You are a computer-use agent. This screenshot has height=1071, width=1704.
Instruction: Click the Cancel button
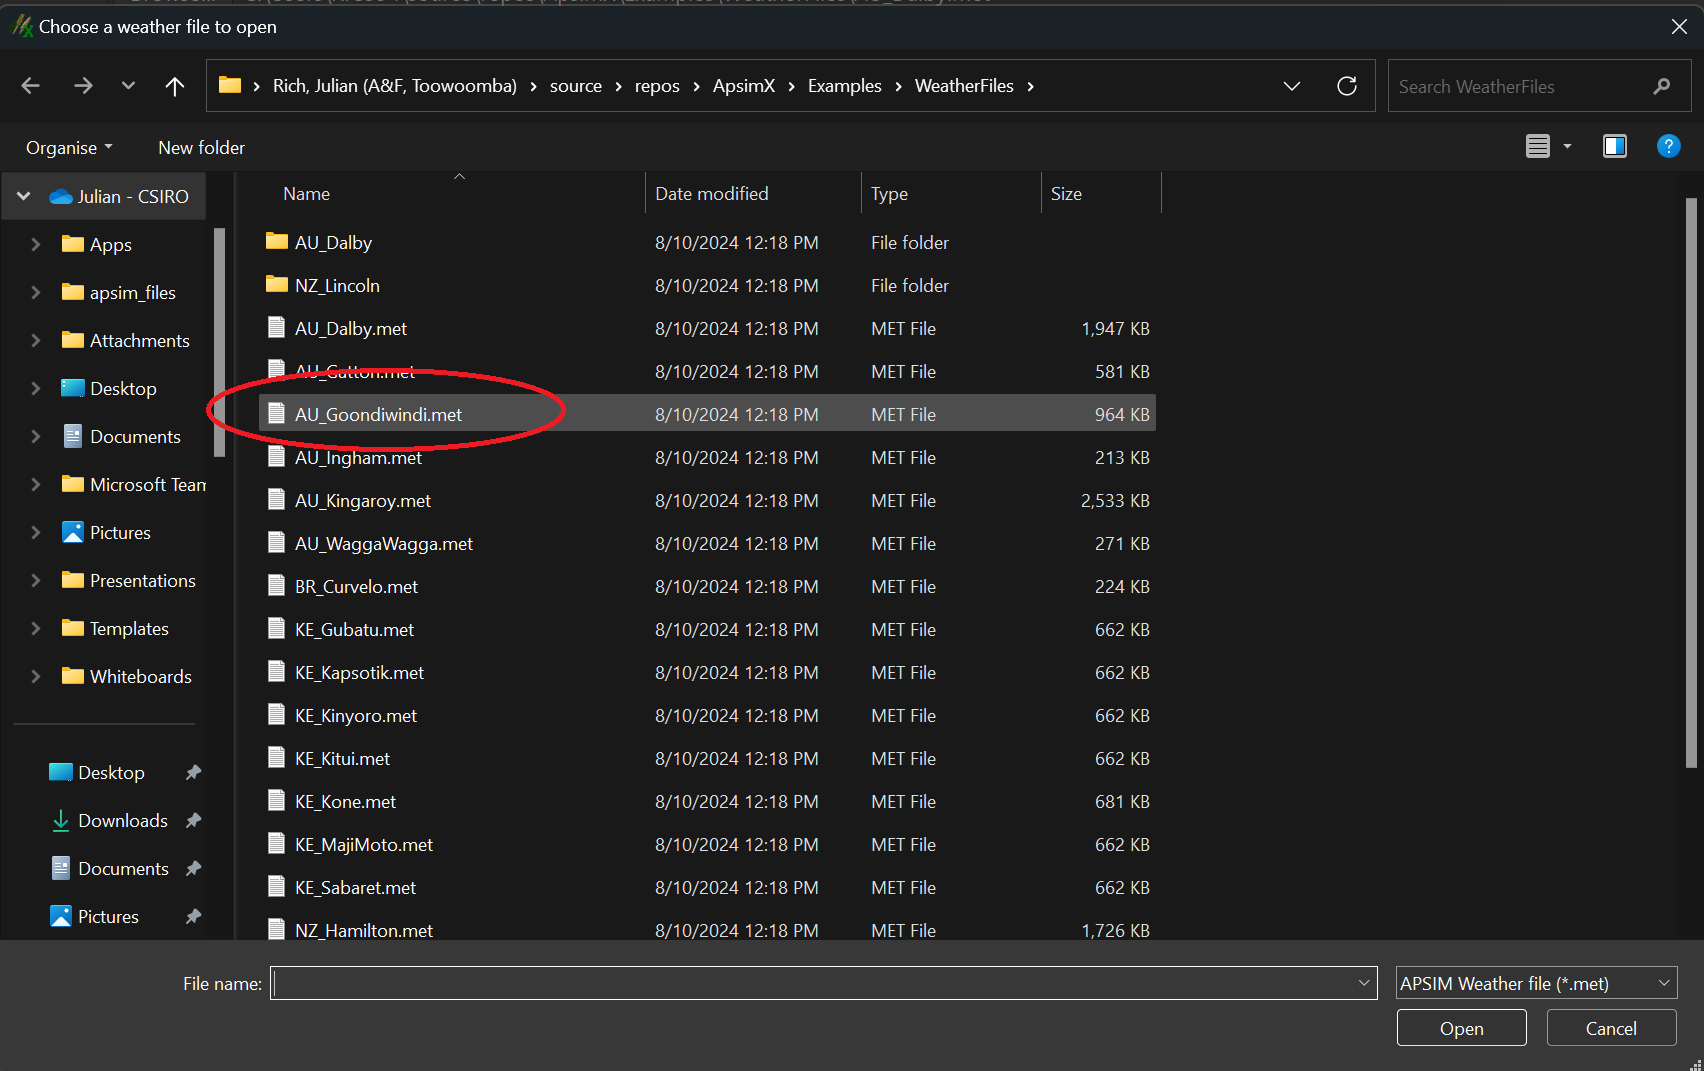click(1611, 1028)
